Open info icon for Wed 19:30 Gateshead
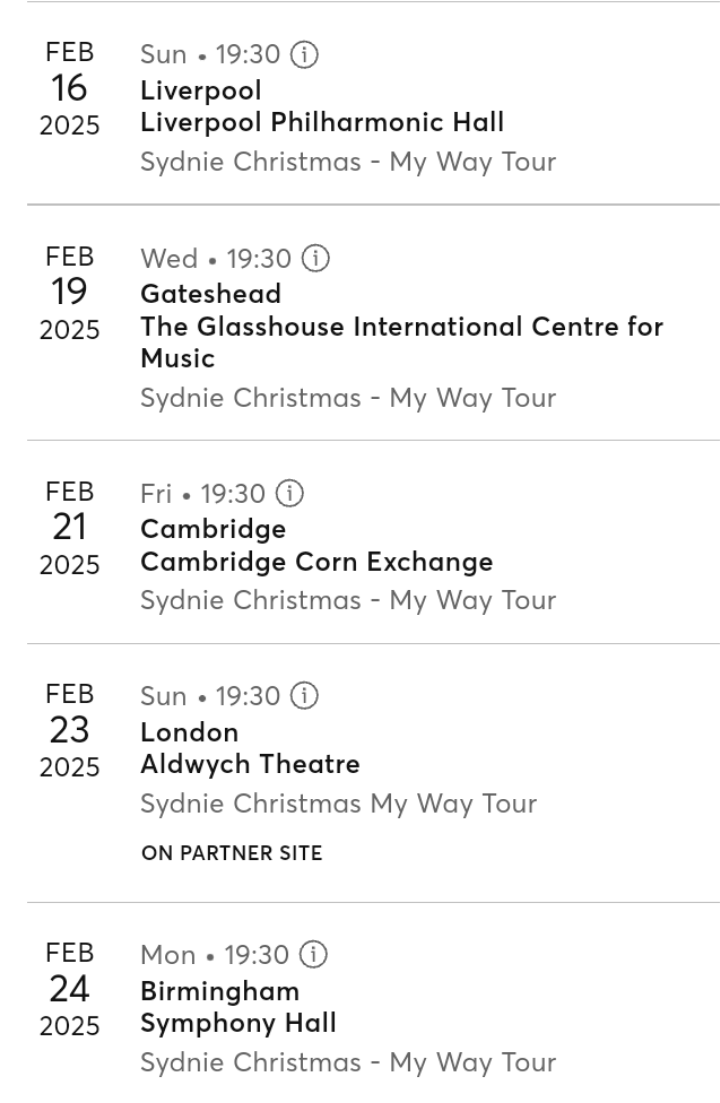Viewport: 720px width, 1103px height. 320,259
